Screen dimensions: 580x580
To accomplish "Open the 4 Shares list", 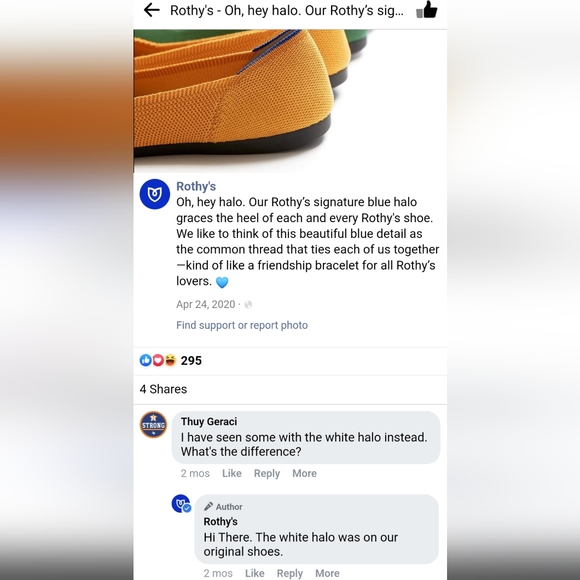I will tap(163, 389).
